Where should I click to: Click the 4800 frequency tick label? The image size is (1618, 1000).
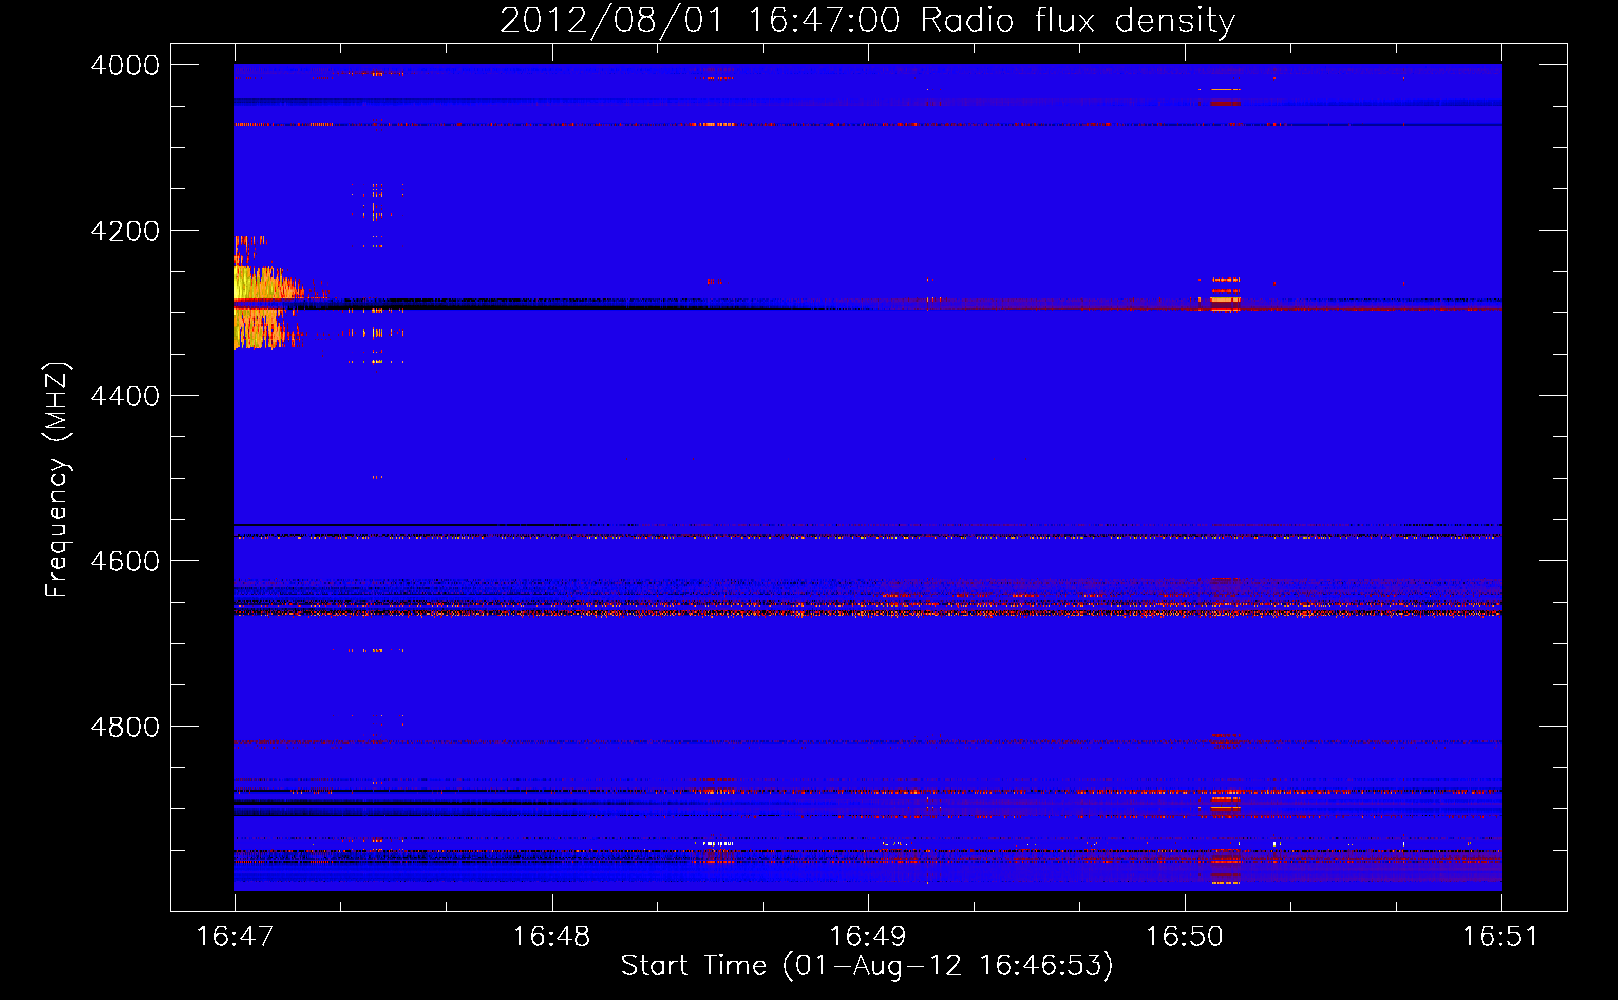tap(125, 726)
